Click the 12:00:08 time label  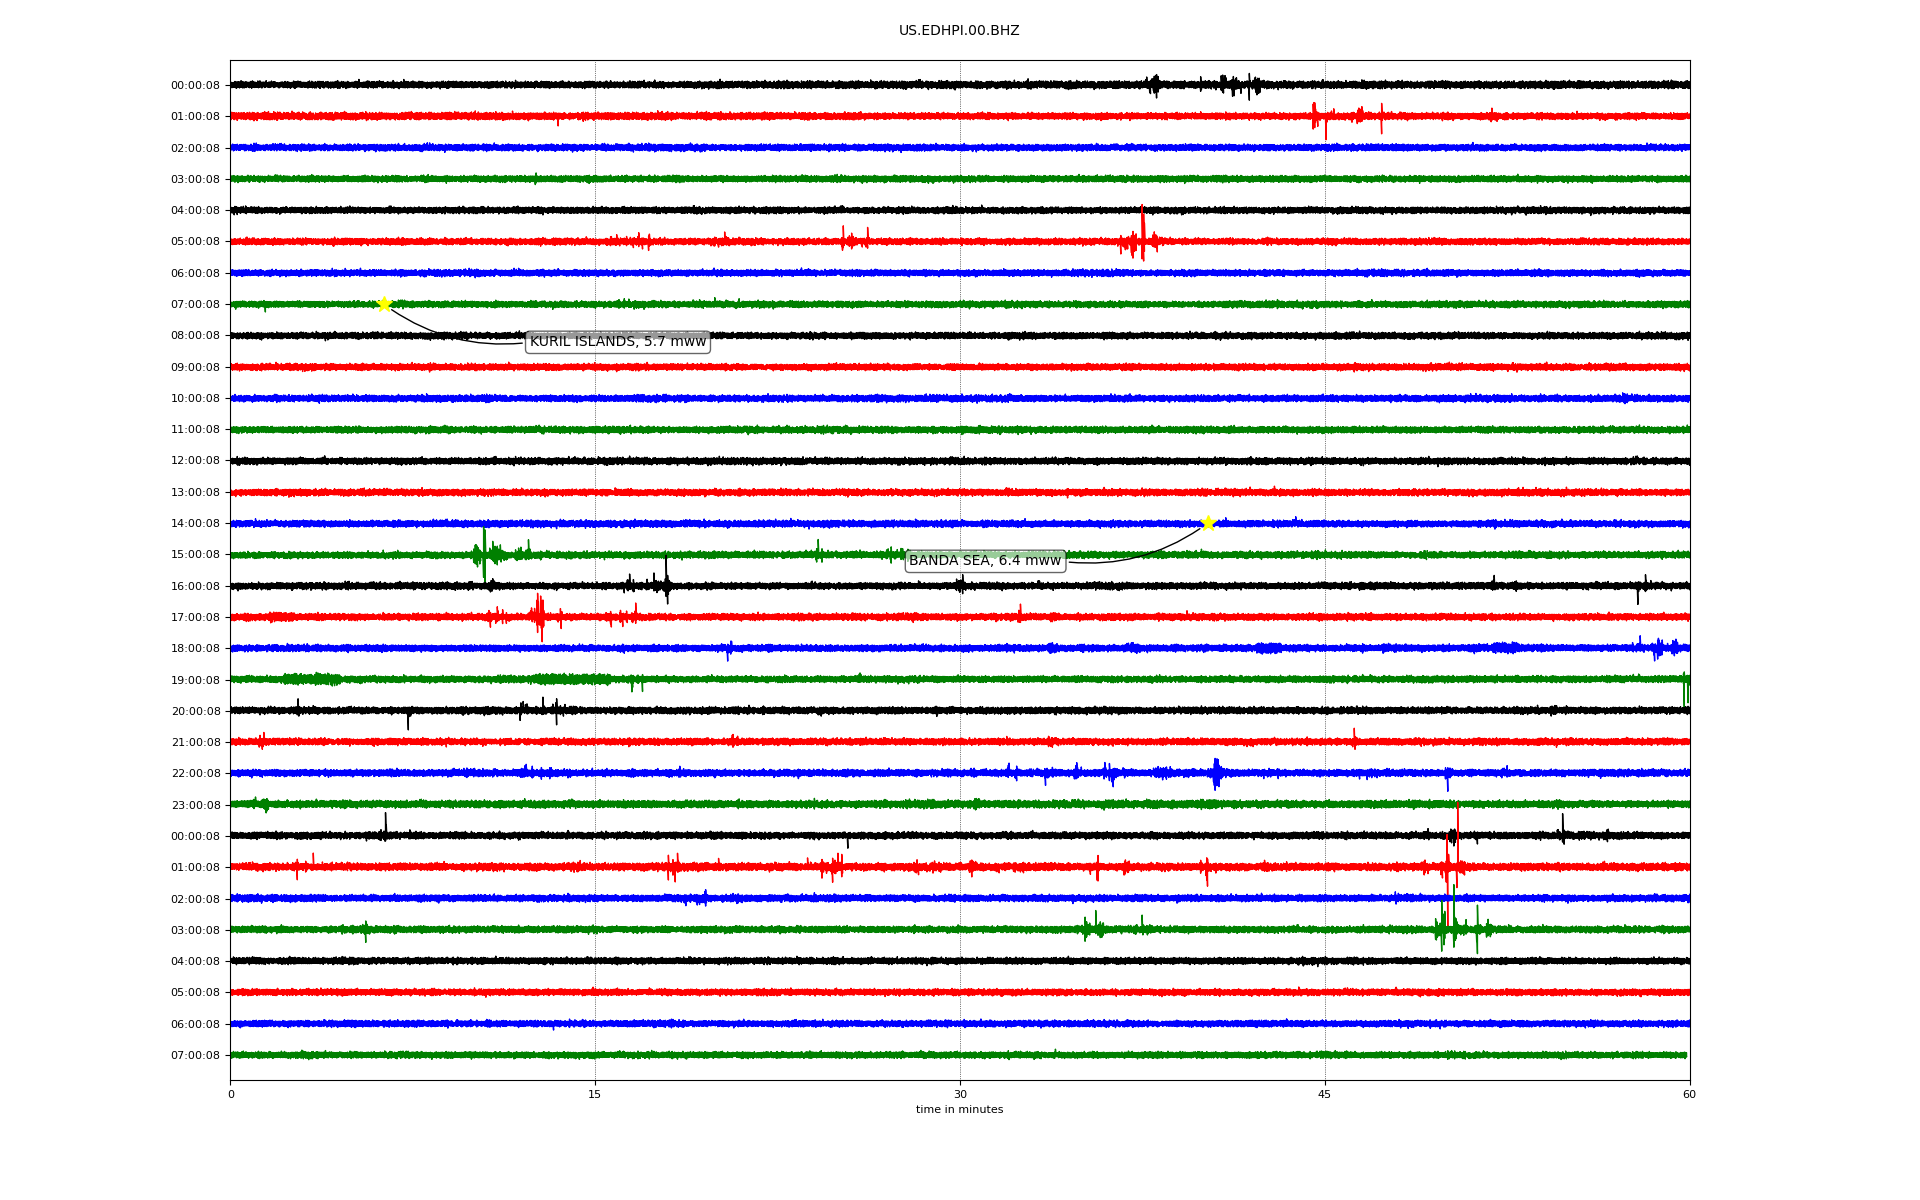pos(195,461)
